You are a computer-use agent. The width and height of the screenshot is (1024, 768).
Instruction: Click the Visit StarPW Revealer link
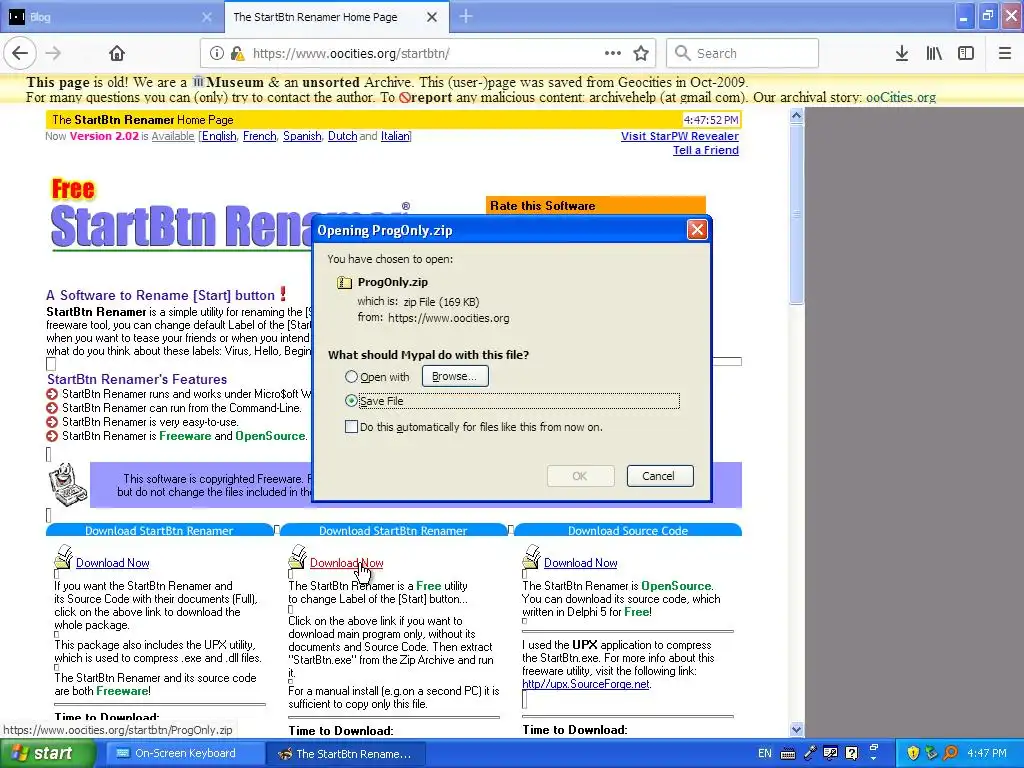679,136
